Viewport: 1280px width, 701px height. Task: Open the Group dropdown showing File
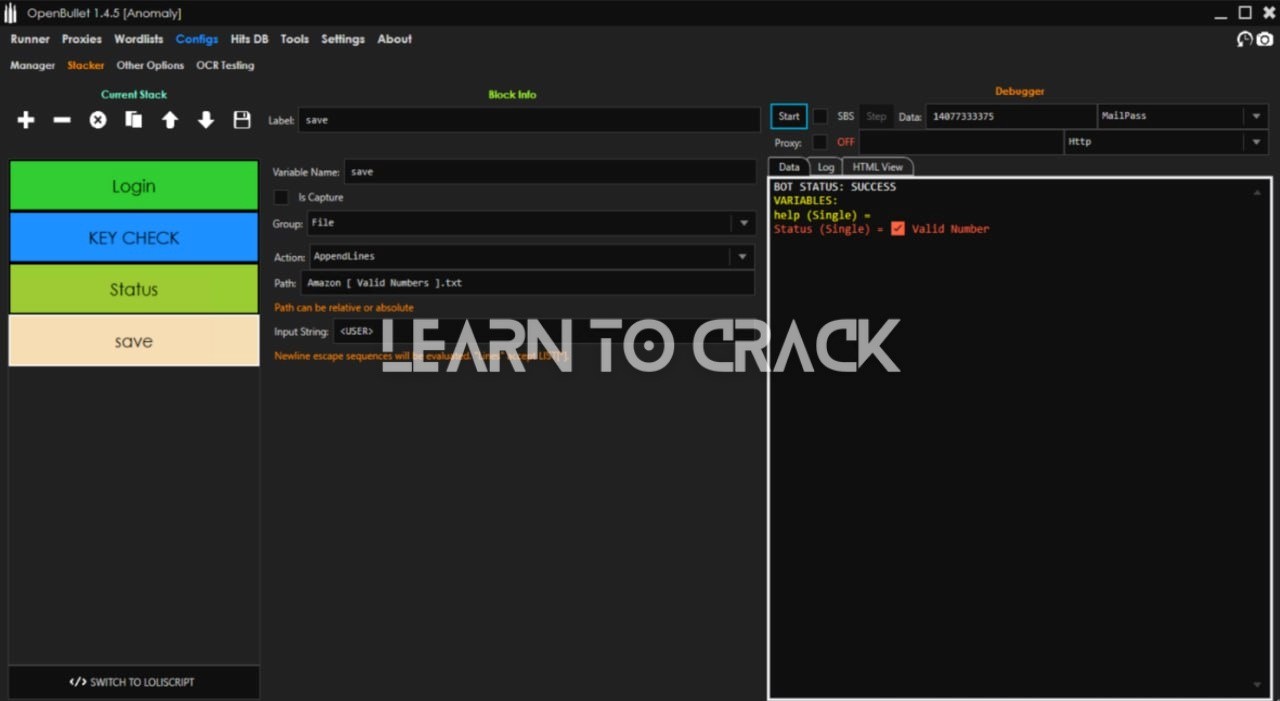tap(742, 223)
